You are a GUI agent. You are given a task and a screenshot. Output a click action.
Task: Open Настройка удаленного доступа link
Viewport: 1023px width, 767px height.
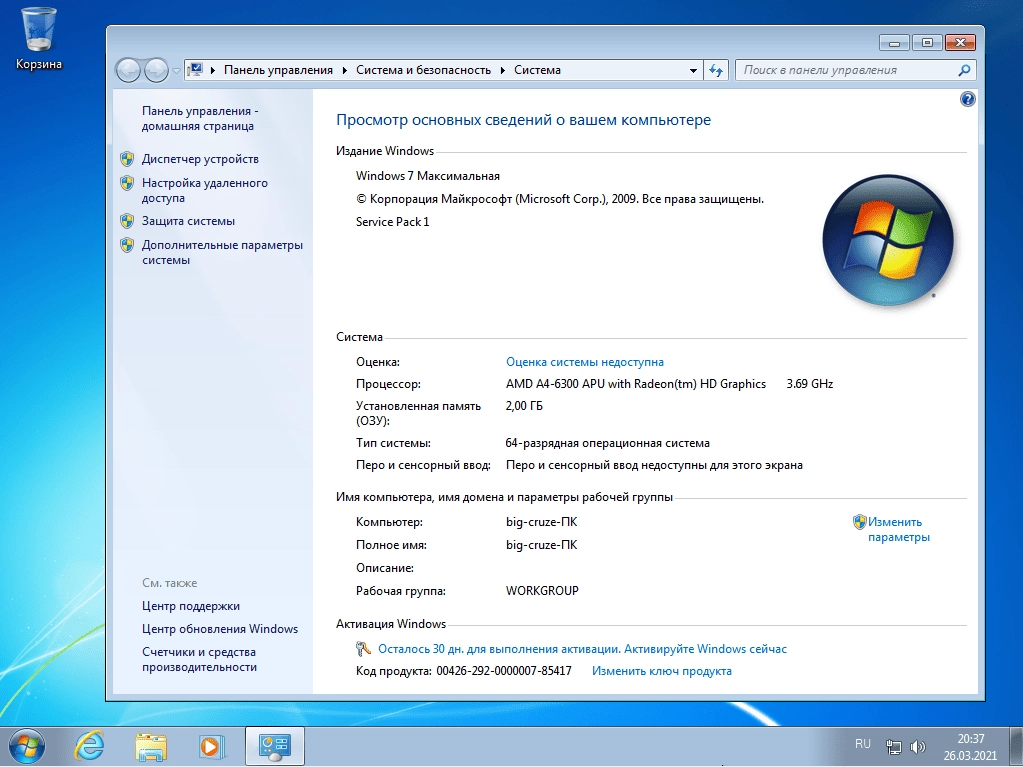click(x=205, y=190)
